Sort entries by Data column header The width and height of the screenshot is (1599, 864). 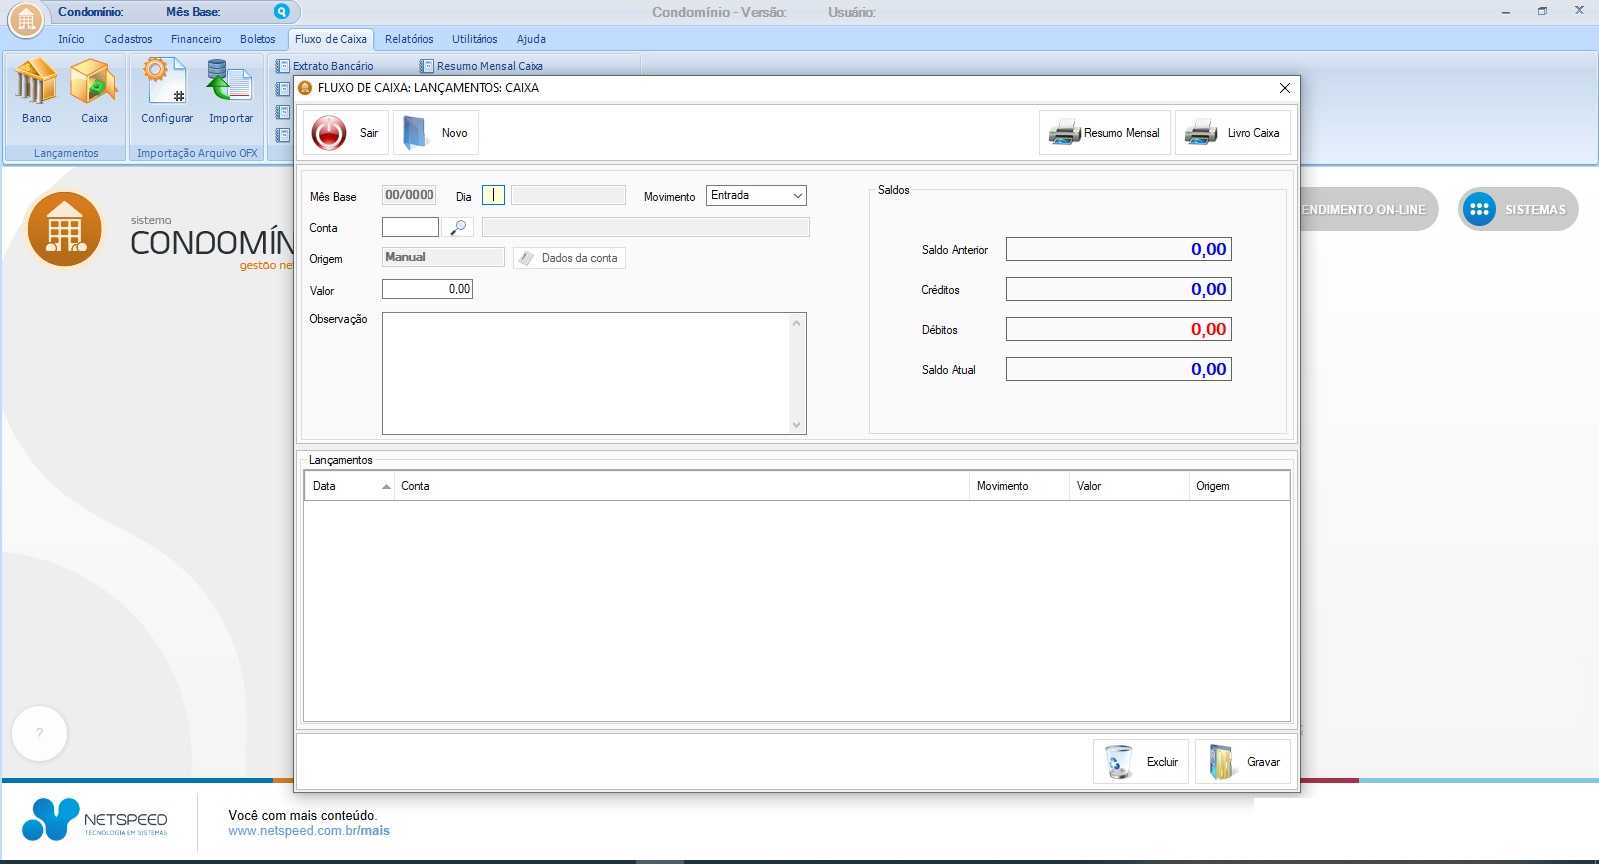[349, 486]
